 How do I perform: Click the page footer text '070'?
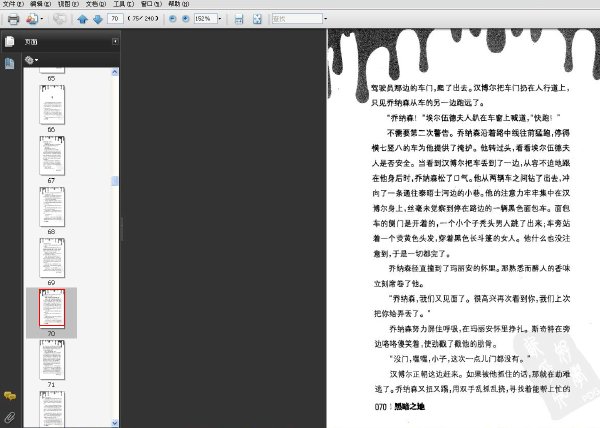coord(380,407)
